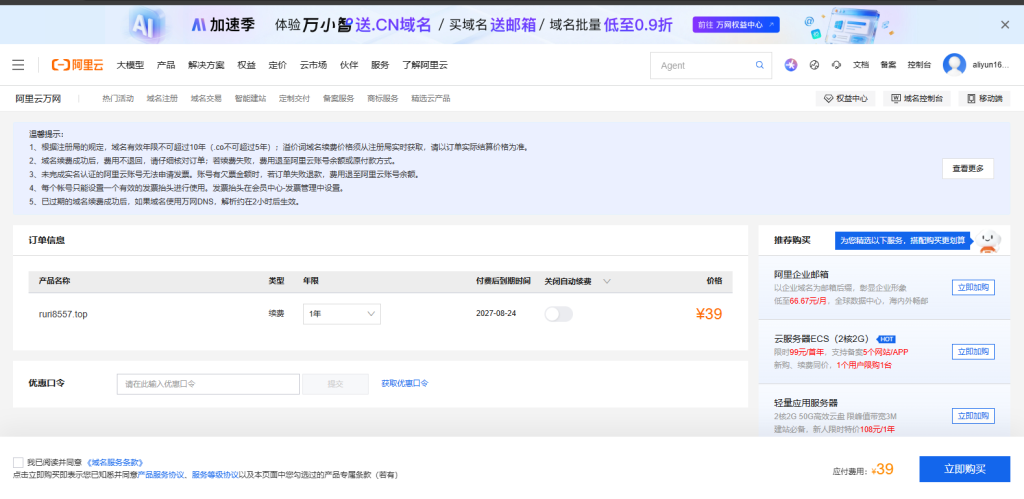Viewport: 1024px width, 499px height.
Task: Open the headset customer support icon
Action: point(836,65)
